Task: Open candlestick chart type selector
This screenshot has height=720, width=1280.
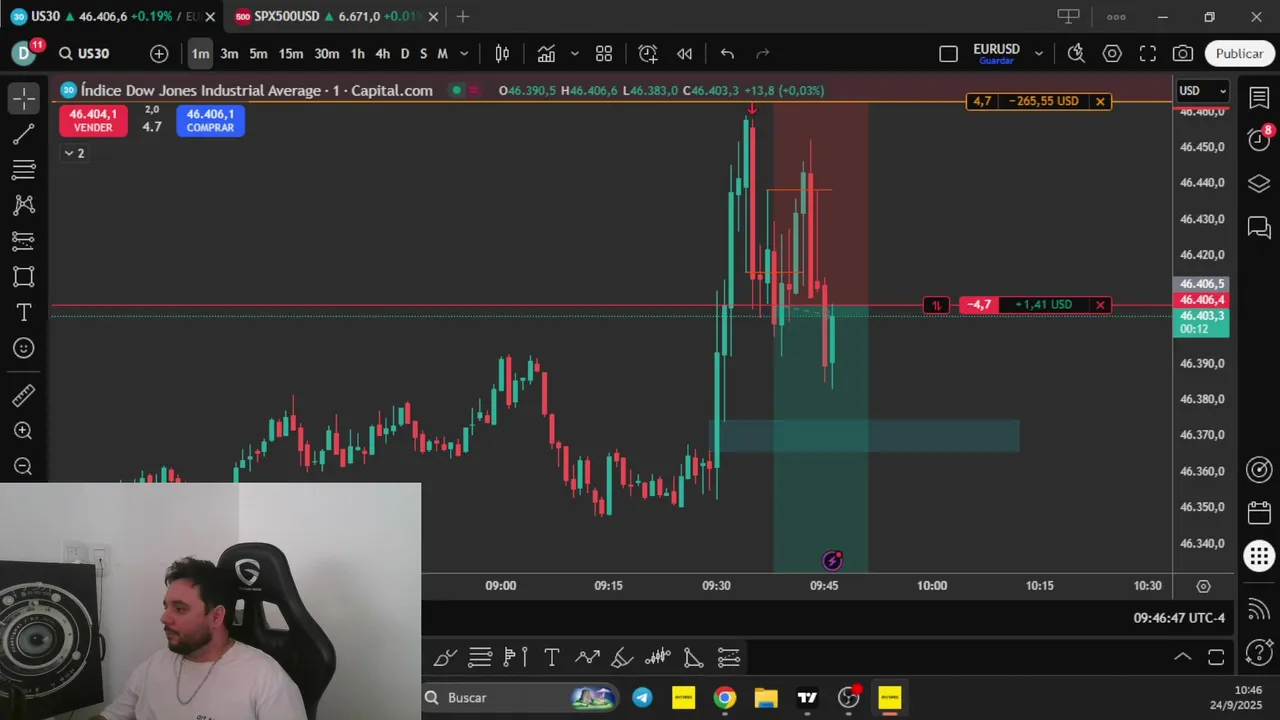Action: pos(503,54)
